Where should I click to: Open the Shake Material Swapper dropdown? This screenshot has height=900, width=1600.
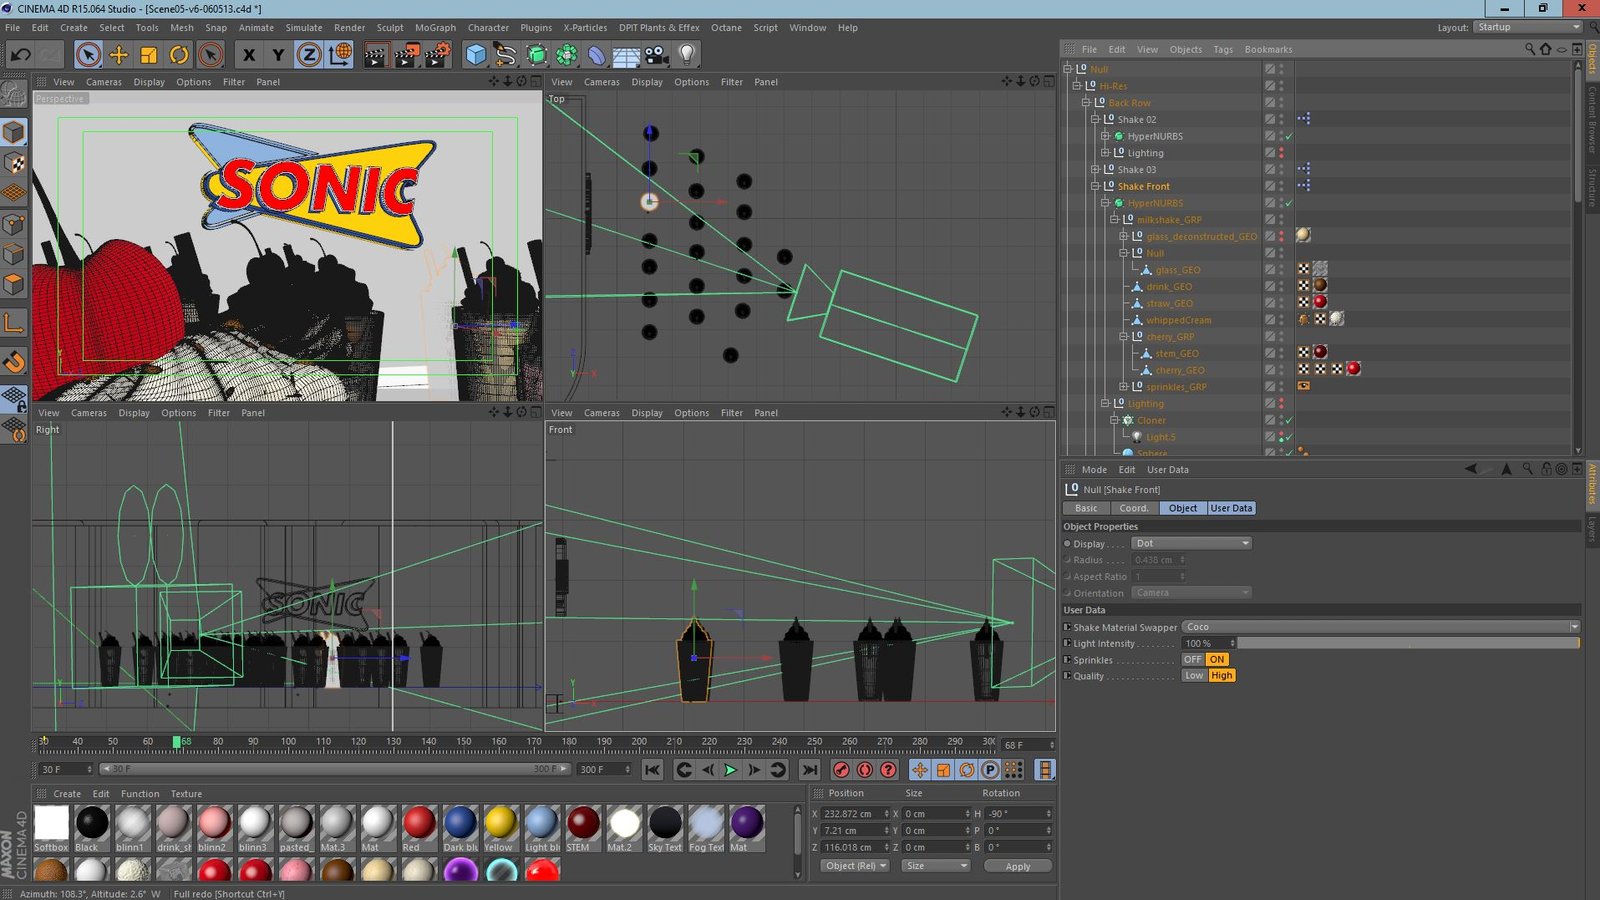tap(1380, 627)
